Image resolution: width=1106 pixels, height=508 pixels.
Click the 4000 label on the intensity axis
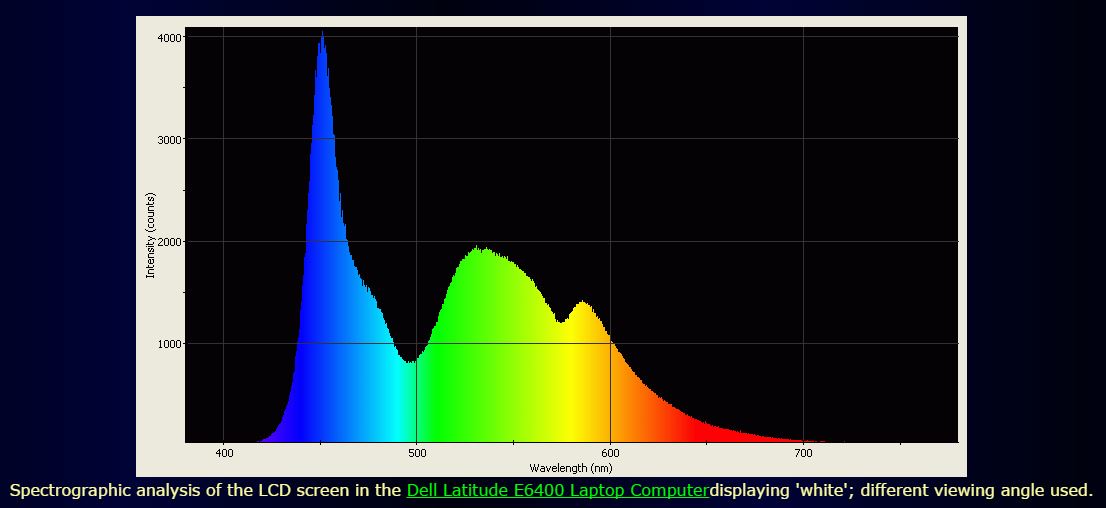[x=170, y=38]
